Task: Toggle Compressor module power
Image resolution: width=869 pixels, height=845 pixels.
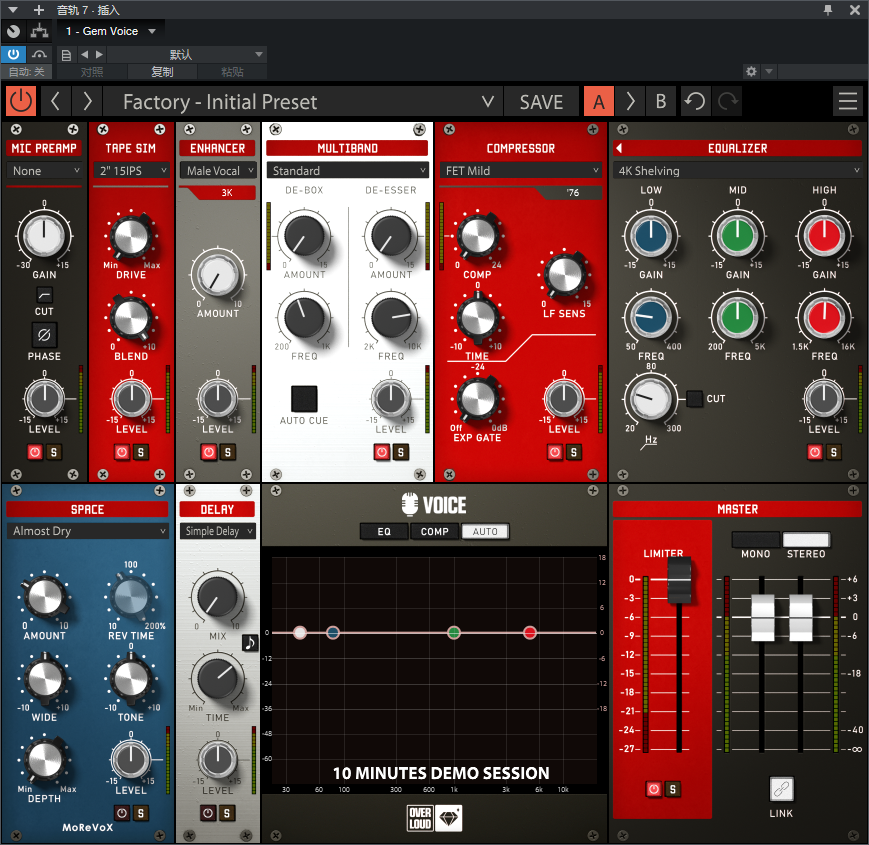Action: tap(555, 452)
